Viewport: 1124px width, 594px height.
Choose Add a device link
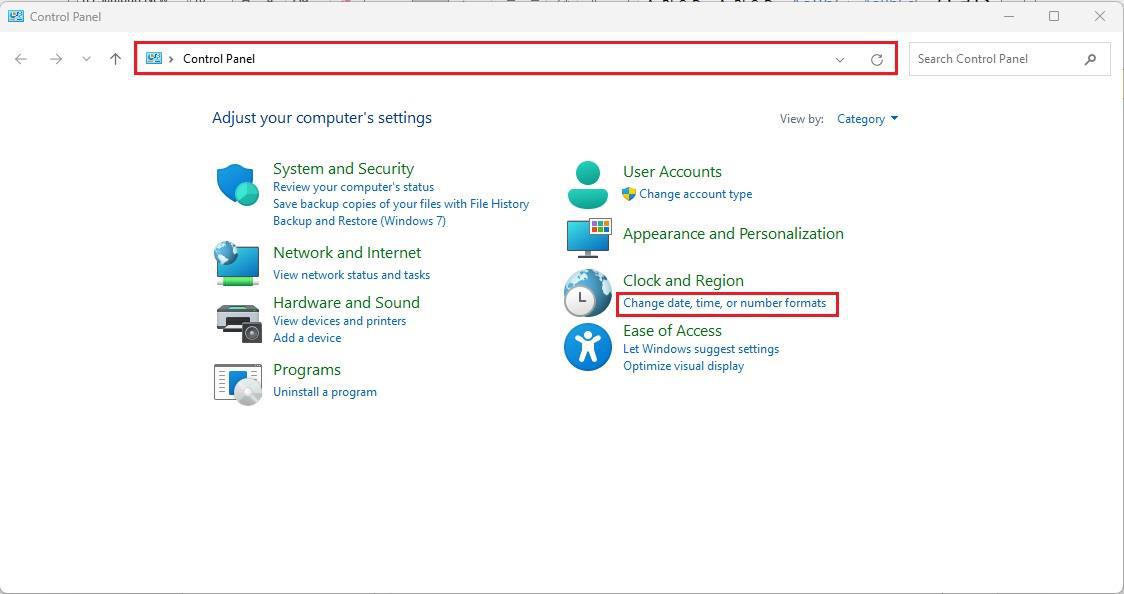307,337
